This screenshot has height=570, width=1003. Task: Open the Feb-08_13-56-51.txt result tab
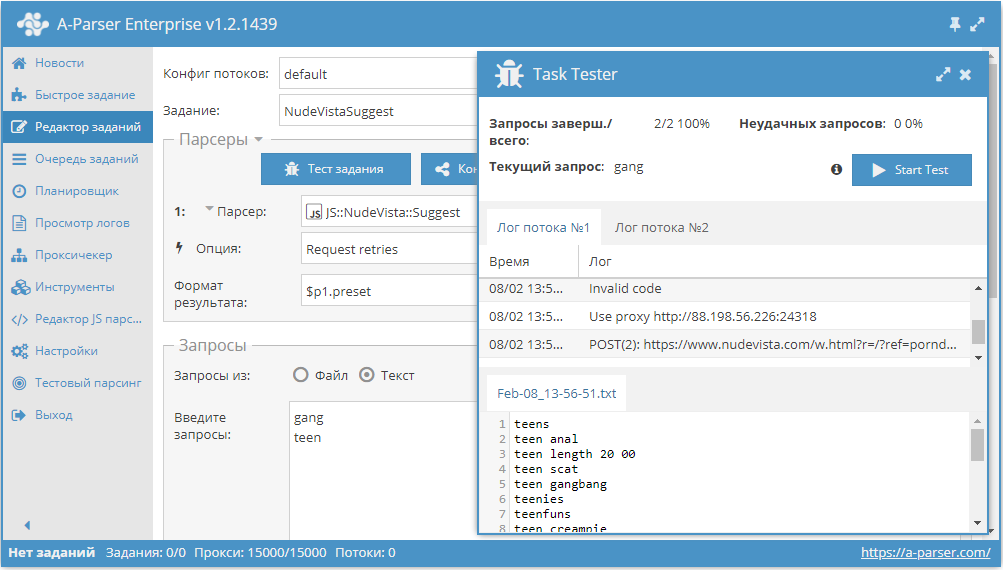point(557,393)
